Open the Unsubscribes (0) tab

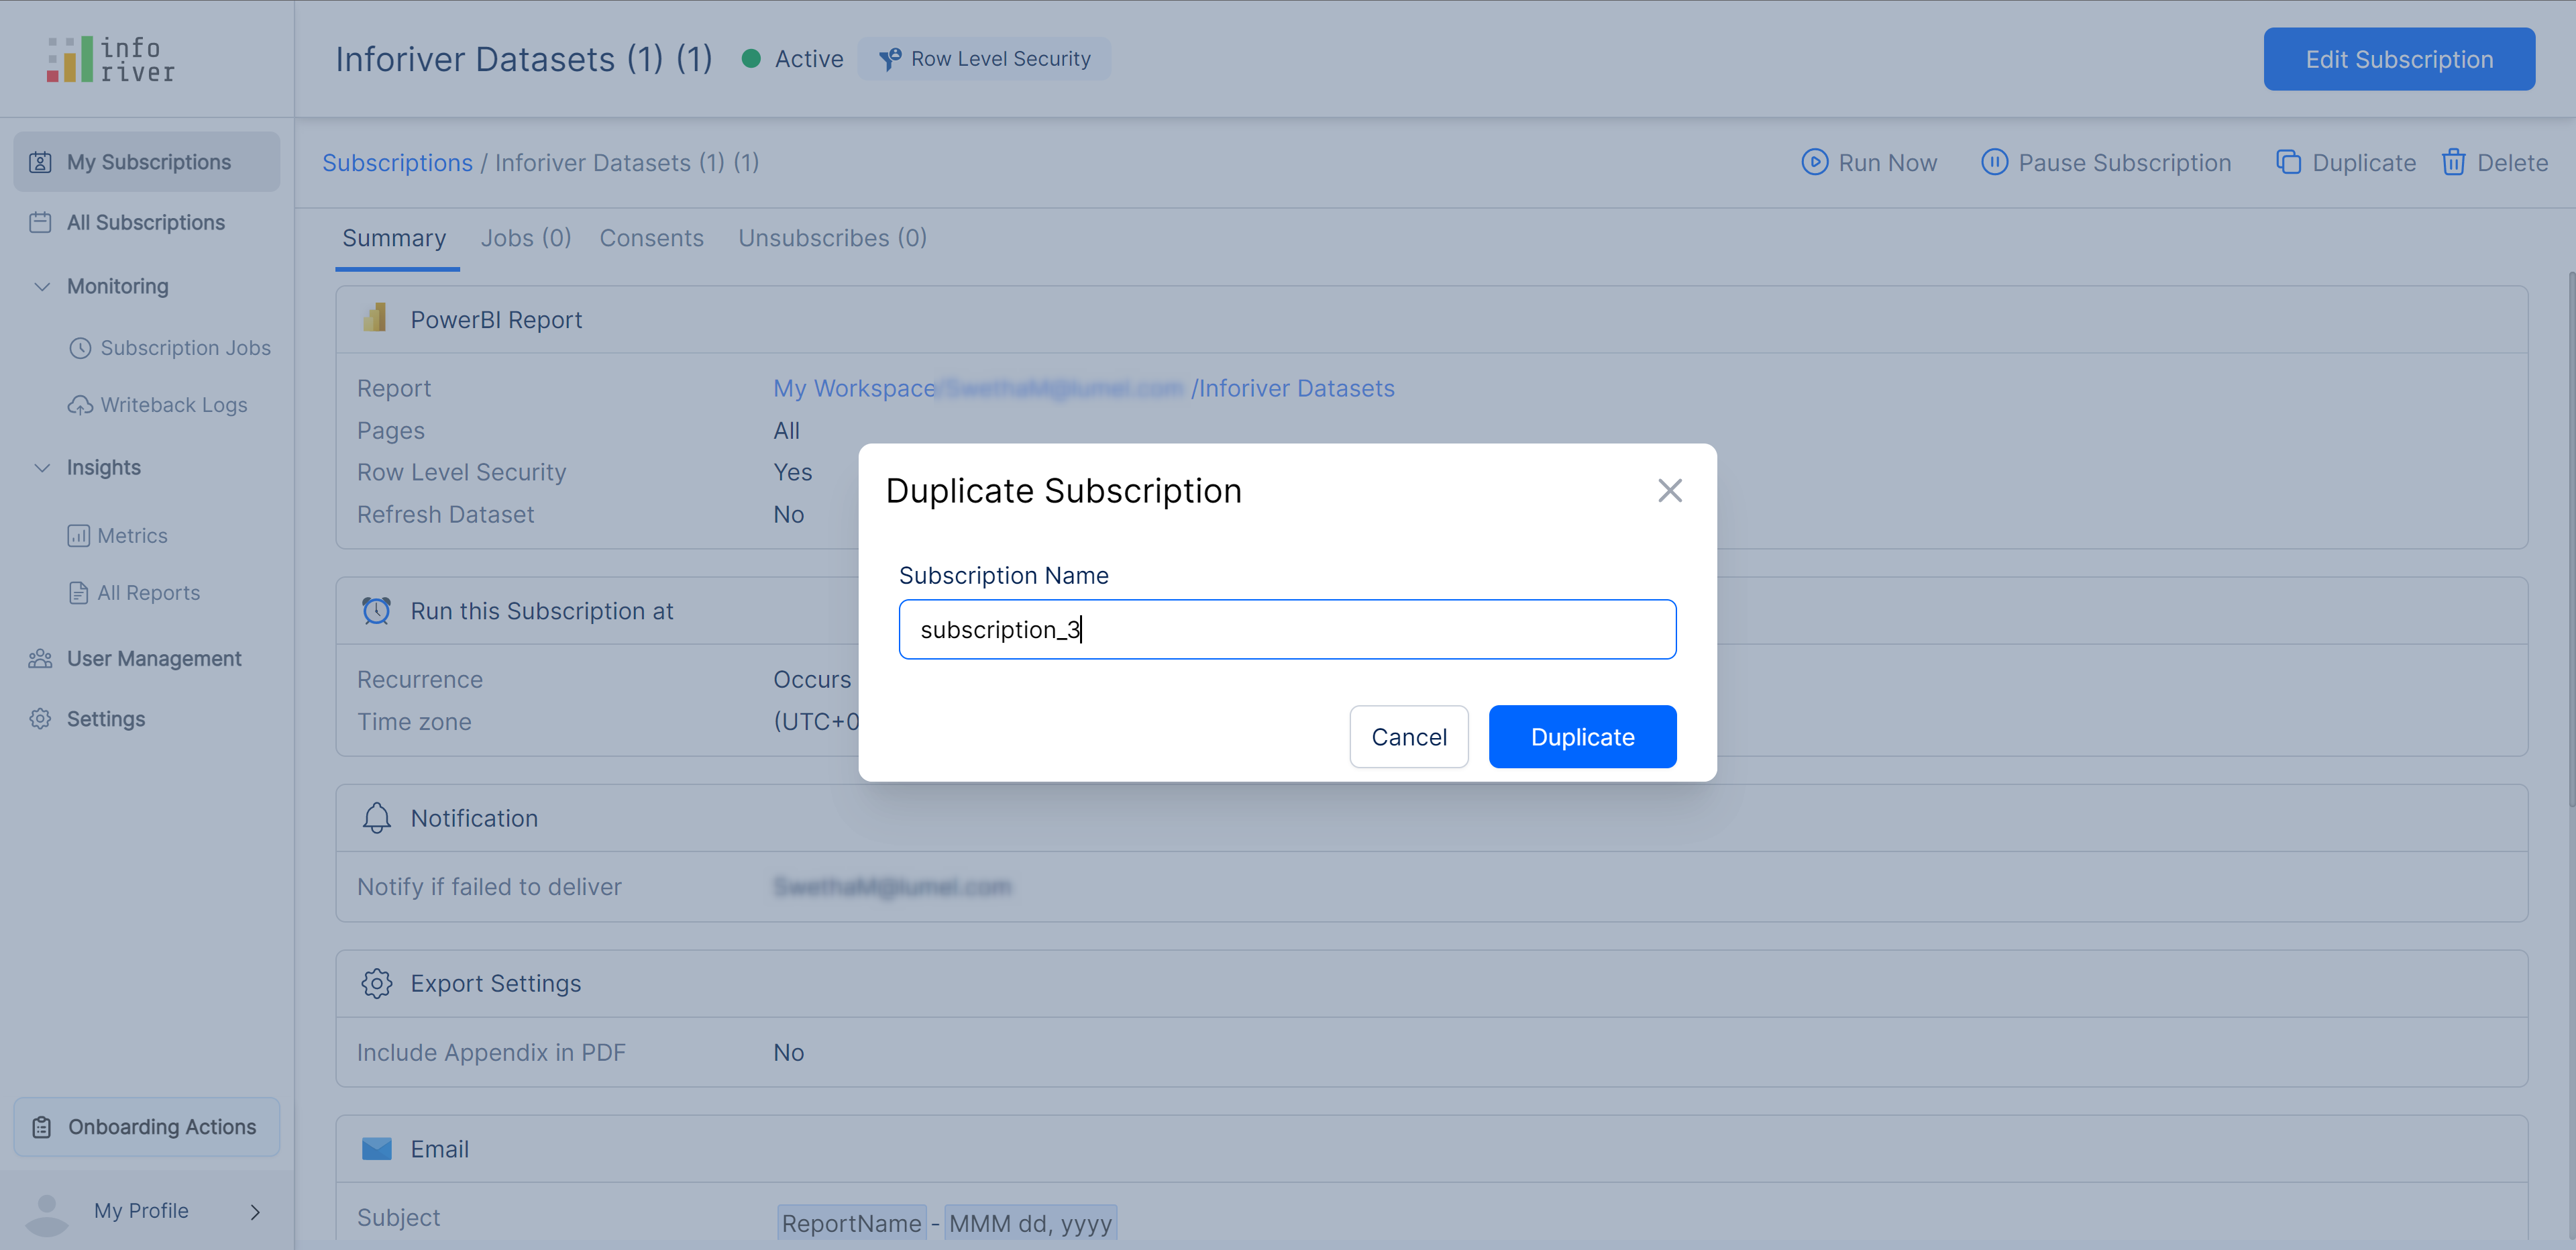(x=832, y=238)
